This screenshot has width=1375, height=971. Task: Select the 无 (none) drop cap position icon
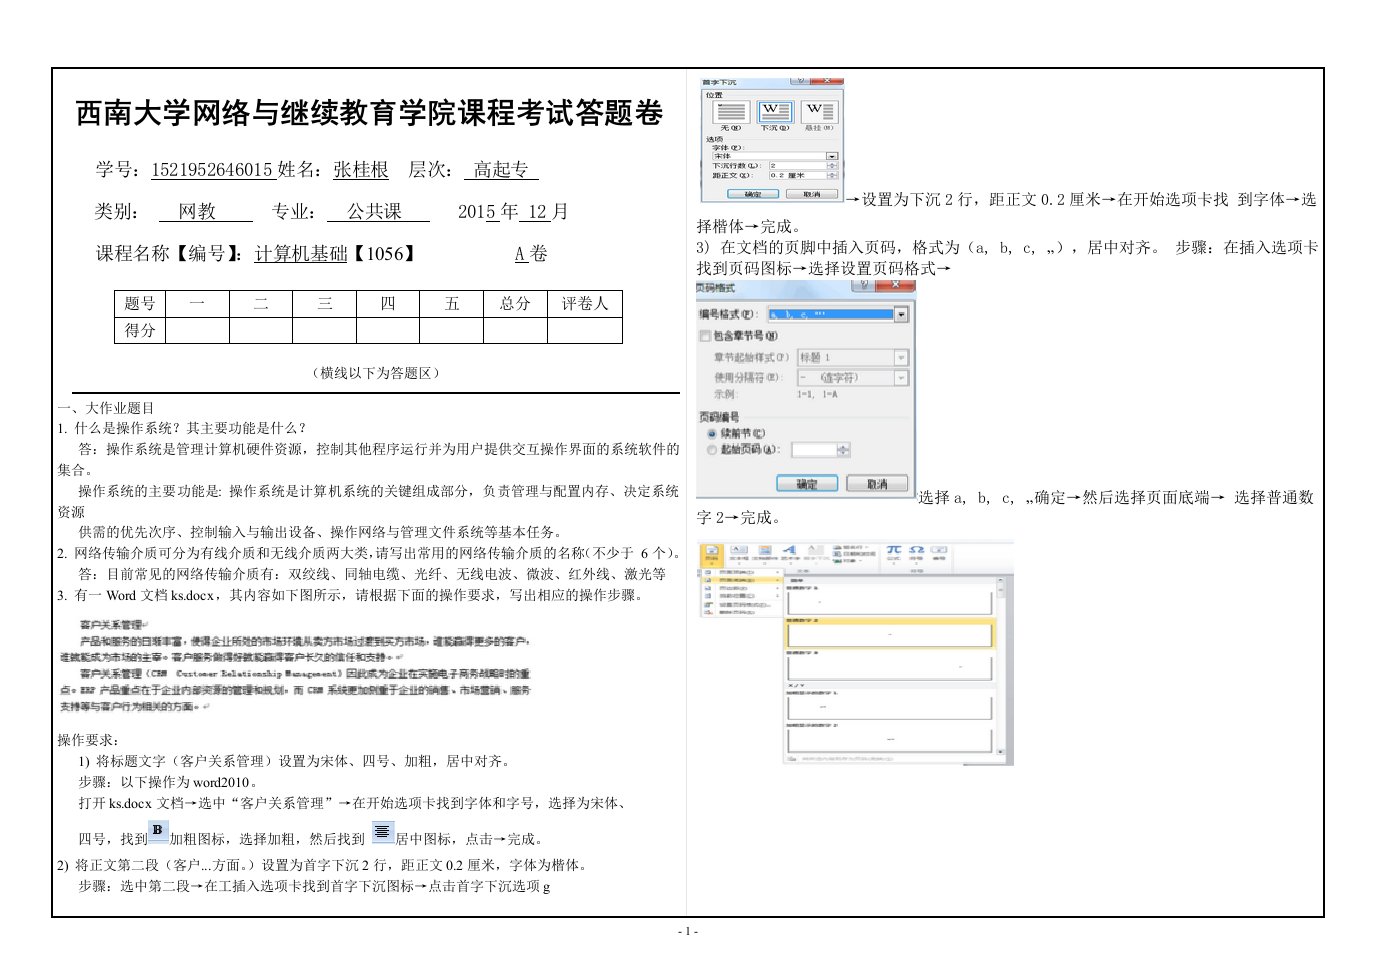tap(732, 112)
